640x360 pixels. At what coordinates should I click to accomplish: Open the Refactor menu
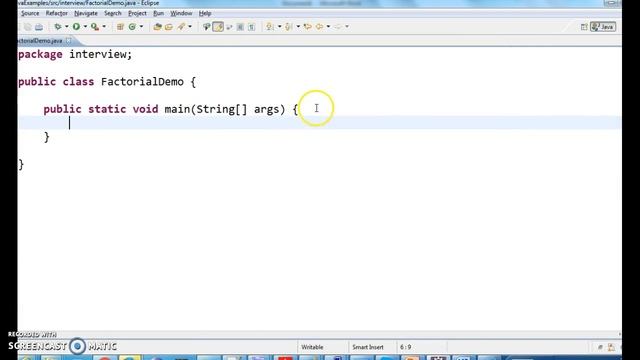click(57, 13)
